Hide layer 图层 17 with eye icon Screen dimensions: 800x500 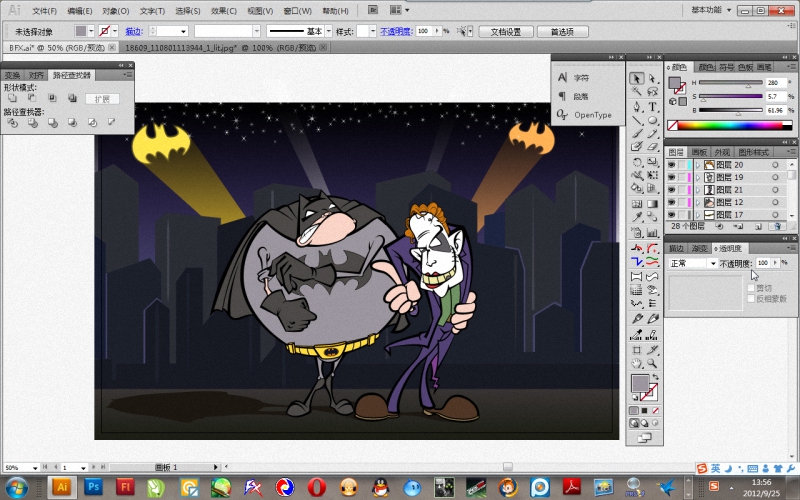click(x=671, y=215)
